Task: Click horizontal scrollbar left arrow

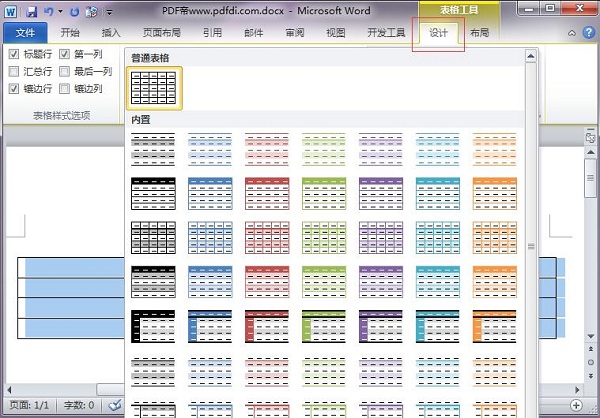Action: pos(9,390)
